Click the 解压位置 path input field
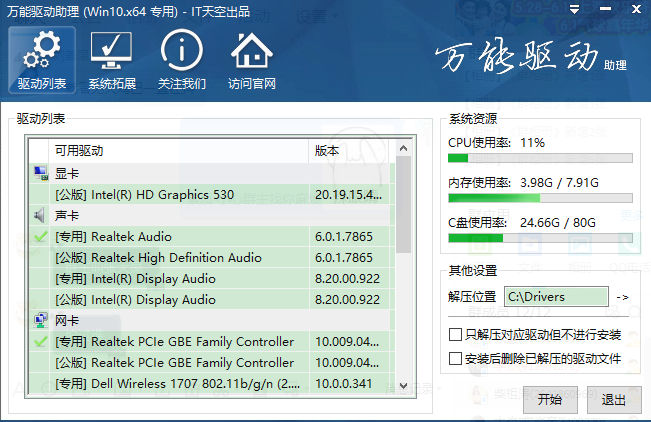 (x=555, y=297)
